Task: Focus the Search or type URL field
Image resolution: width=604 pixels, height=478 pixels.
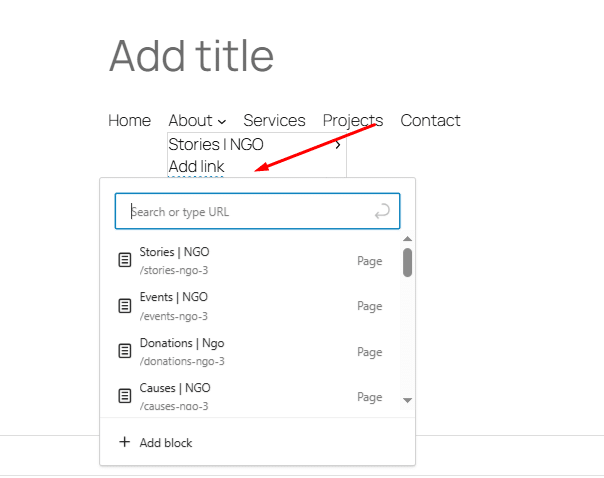Action: [x=257, y=211]
